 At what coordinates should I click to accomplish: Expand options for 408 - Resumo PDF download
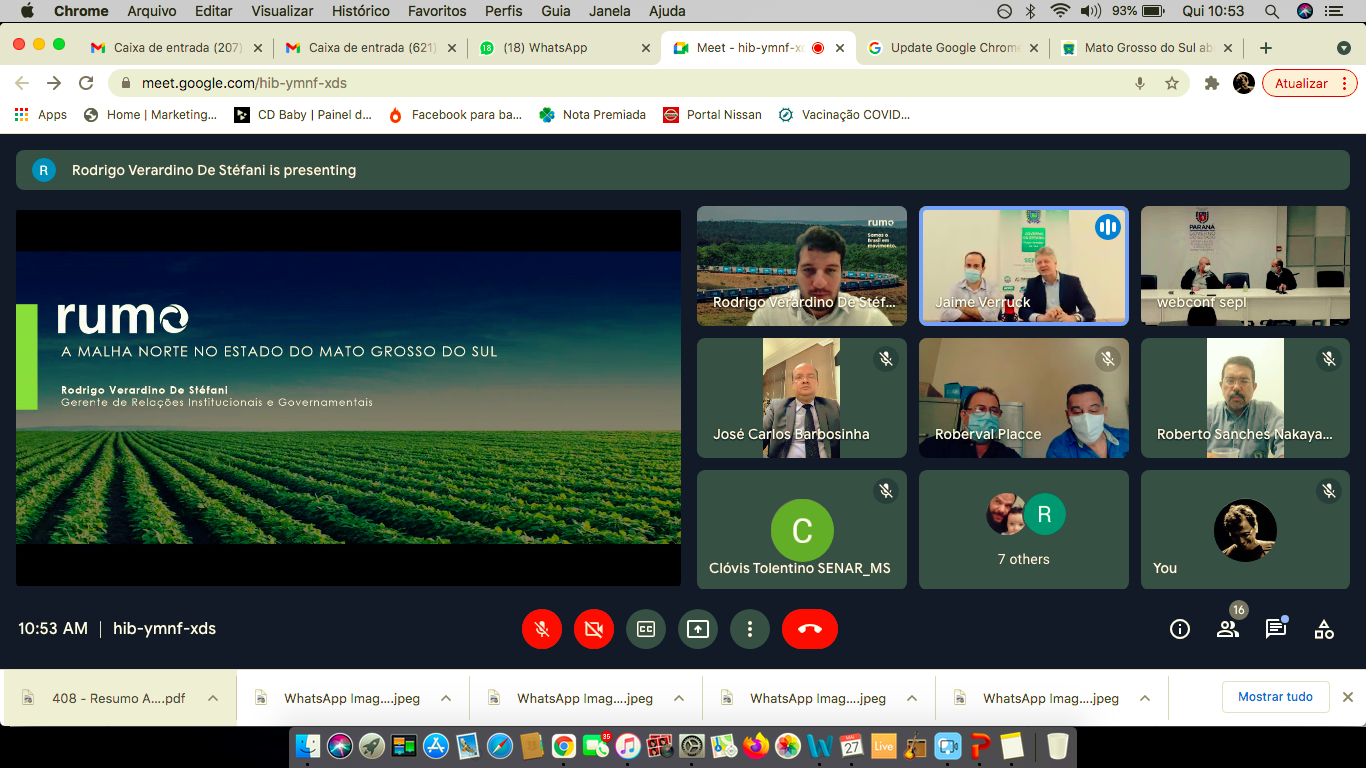(x=213, y=698)
